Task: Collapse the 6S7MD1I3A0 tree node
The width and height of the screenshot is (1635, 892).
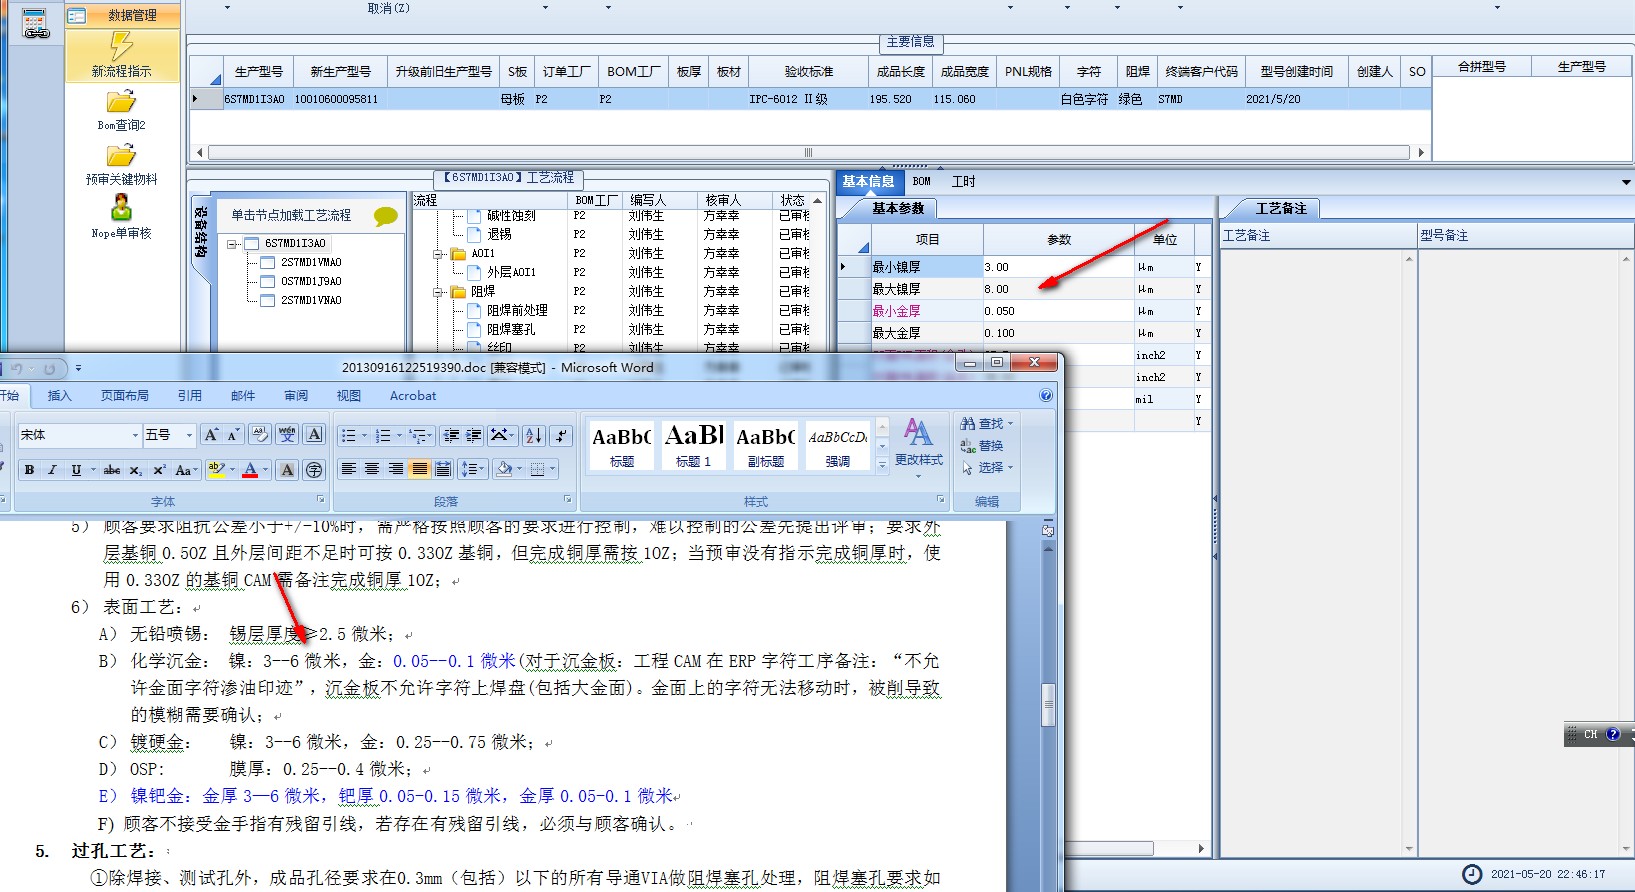Action: click(x=232, y=244)
